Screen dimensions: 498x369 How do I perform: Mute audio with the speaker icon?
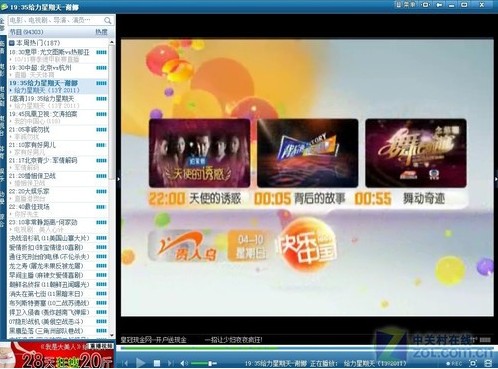[x=184, y=363]
